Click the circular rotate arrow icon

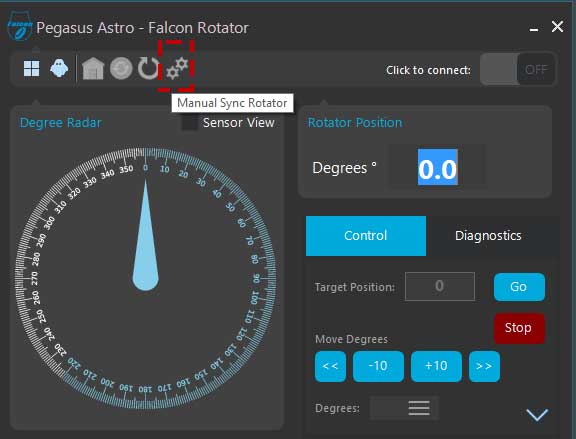click(148, 68)
